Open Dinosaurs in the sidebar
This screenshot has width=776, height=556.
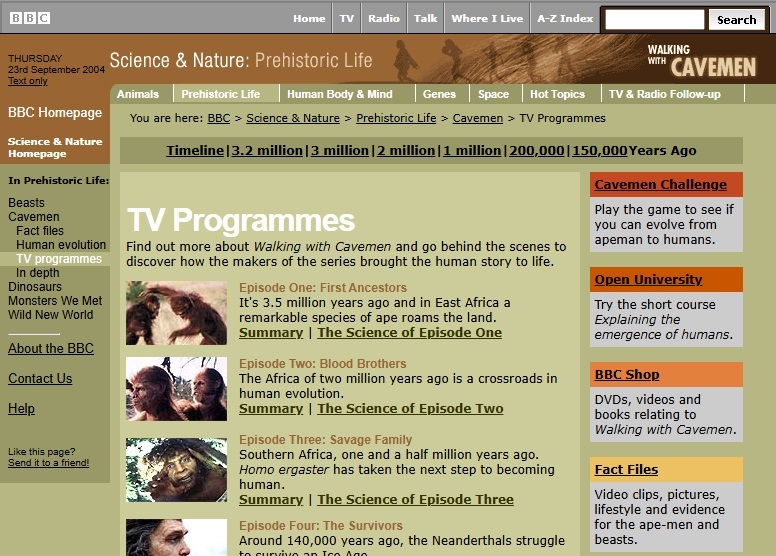[35, 287]
